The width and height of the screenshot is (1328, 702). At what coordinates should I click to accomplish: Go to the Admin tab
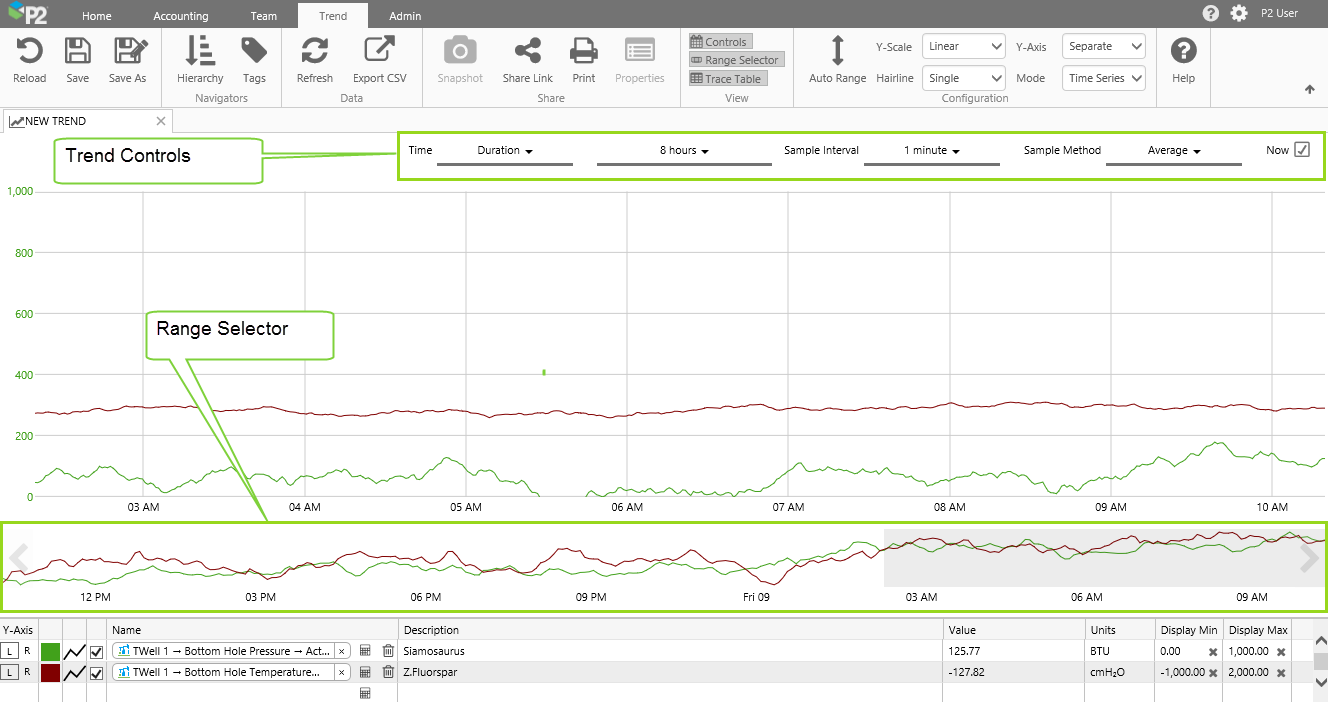[x=405, y=16]
